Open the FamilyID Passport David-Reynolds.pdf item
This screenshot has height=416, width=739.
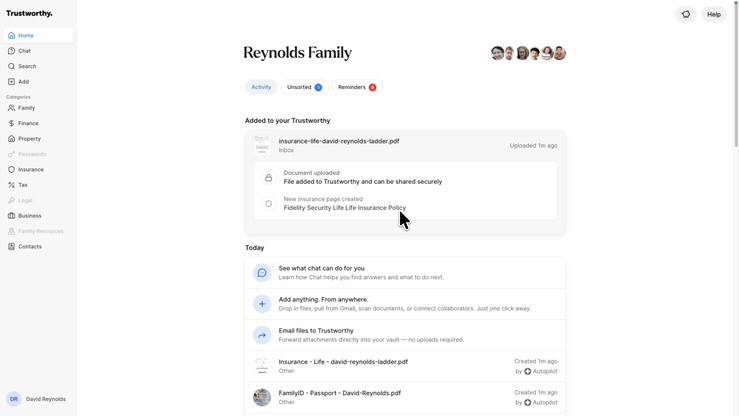340,393
